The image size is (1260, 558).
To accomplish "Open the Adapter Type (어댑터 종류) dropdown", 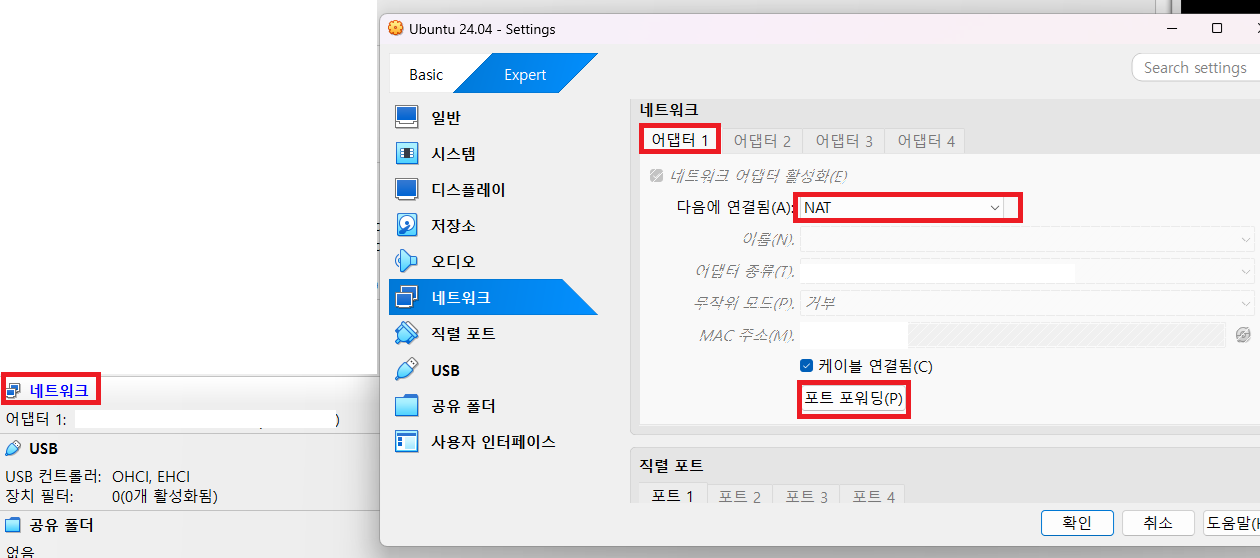I will pyautogui.click(x=1027, y=271).
